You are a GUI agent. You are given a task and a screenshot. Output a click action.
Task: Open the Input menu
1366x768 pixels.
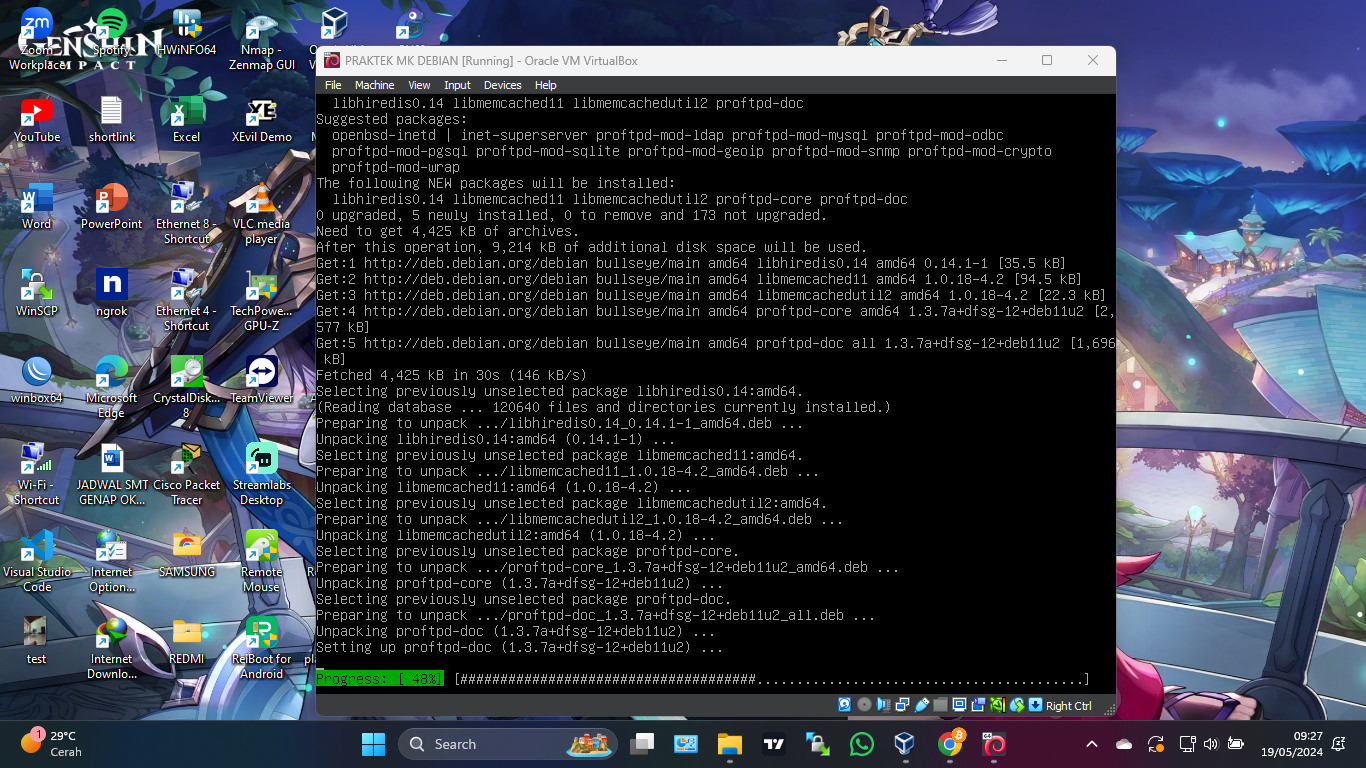pos(457,85)
